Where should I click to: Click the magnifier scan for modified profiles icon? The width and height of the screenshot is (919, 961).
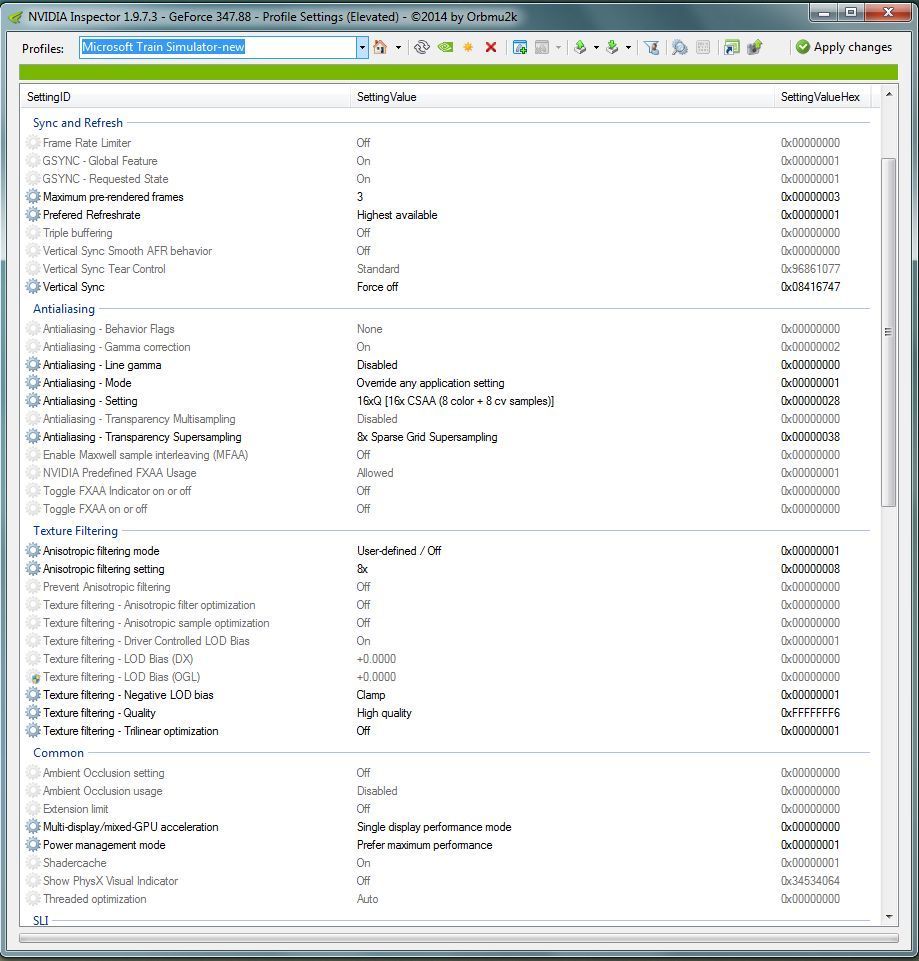(x=679, y=47)
